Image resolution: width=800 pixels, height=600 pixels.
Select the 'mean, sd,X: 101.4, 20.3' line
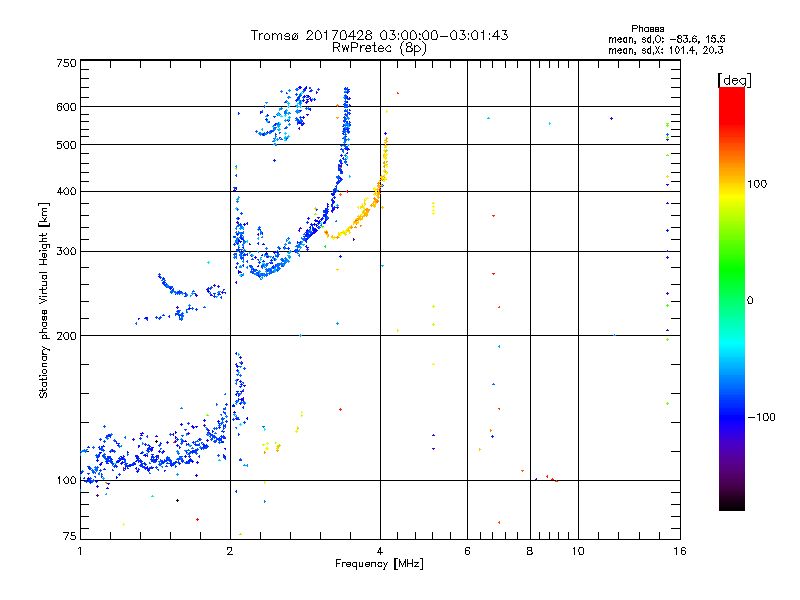coord(665,50)
